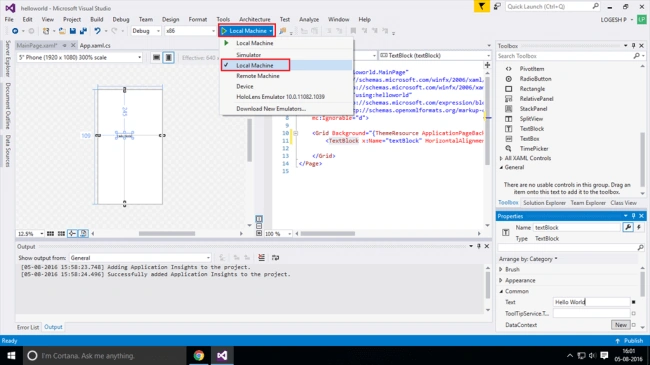Click the lightning event handlers icon
Image resolution: width=650 pixels, height=365 pixels.
coord(639,227)
